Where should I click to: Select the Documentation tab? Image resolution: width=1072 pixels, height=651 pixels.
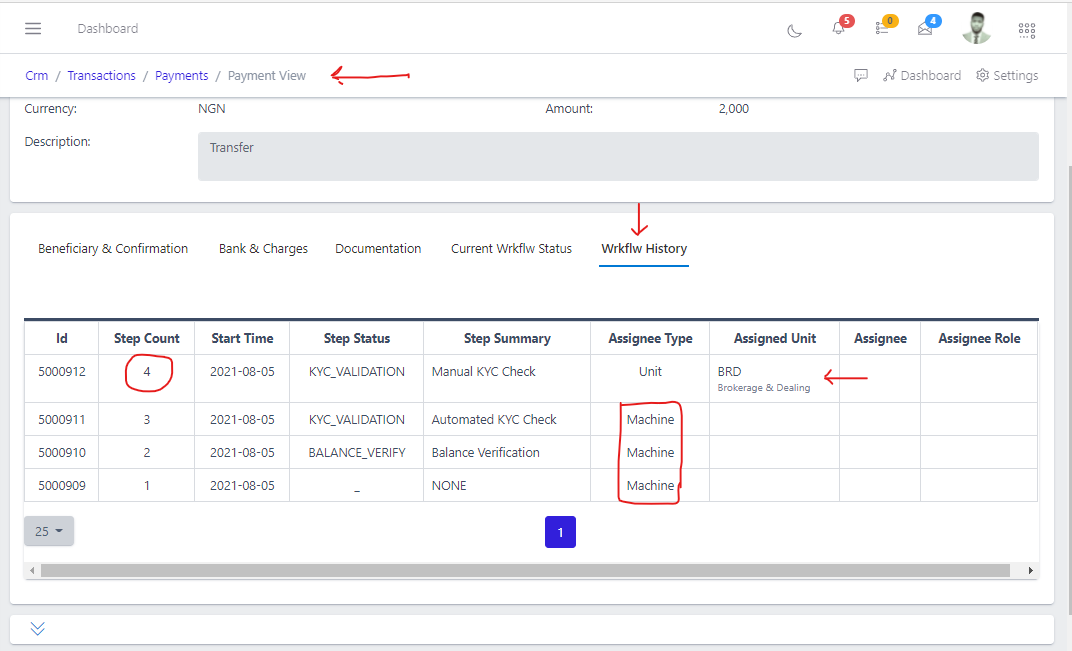coord(378,248)
